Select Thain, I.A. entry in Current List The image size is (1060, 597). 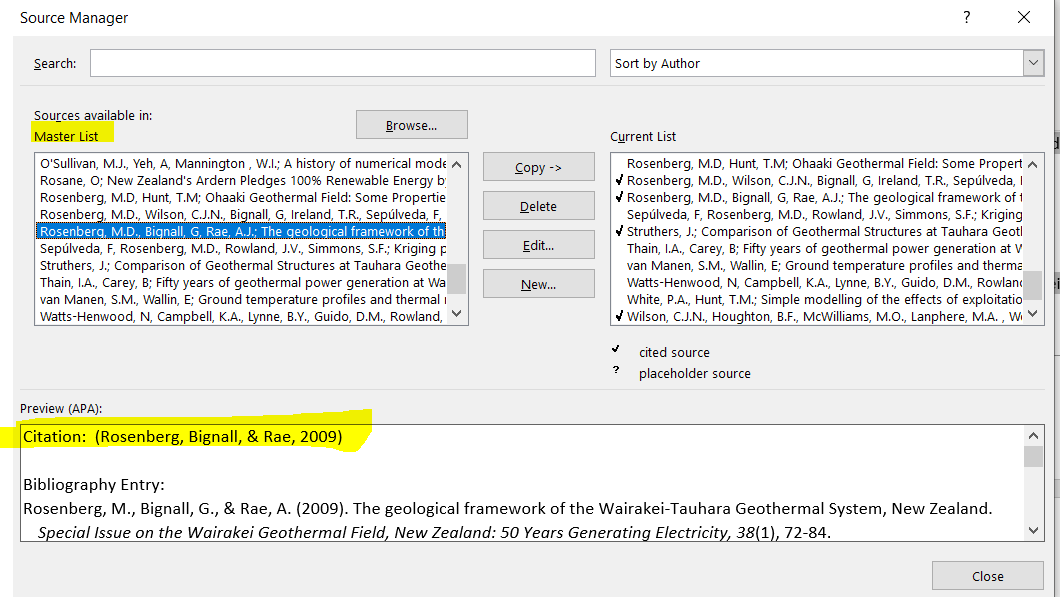pyautogui.click(x=818, y=248)
